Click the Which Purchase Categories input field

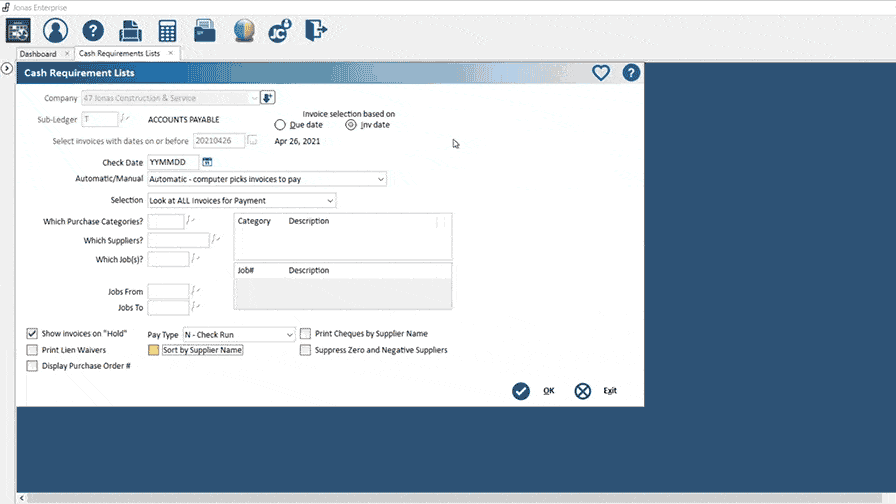pyautogui.click(x=166, y=221)
